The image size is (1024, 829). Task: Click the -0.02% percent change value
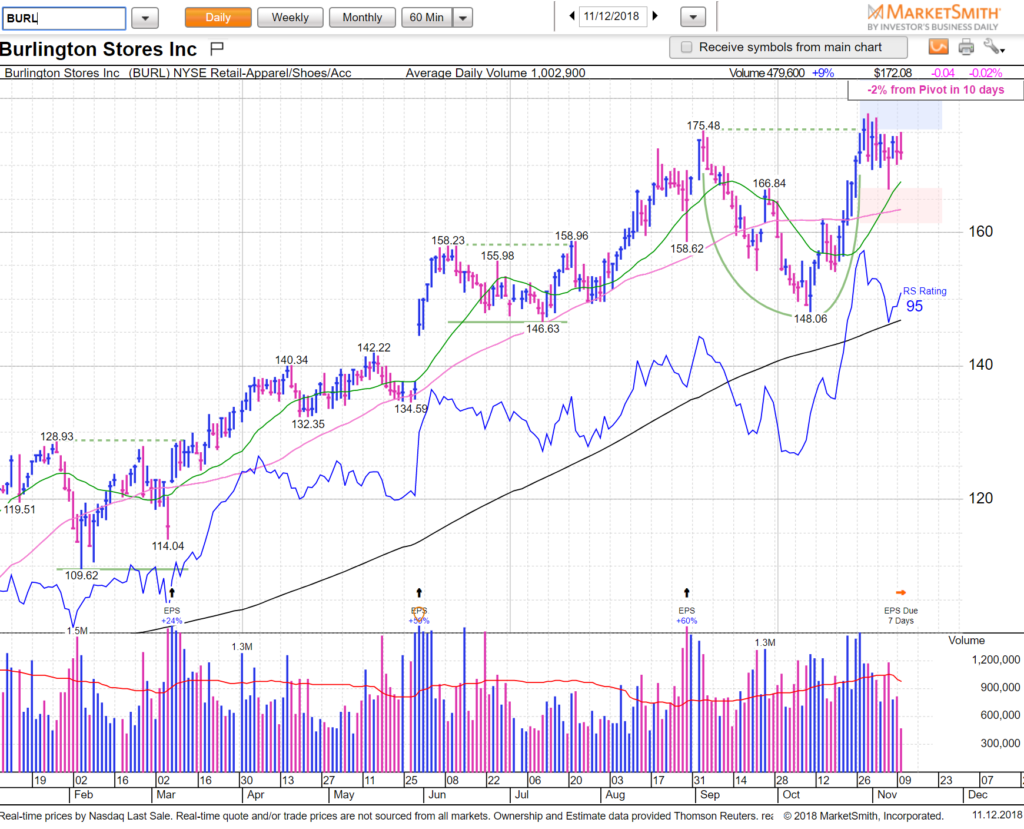[985, 73]
